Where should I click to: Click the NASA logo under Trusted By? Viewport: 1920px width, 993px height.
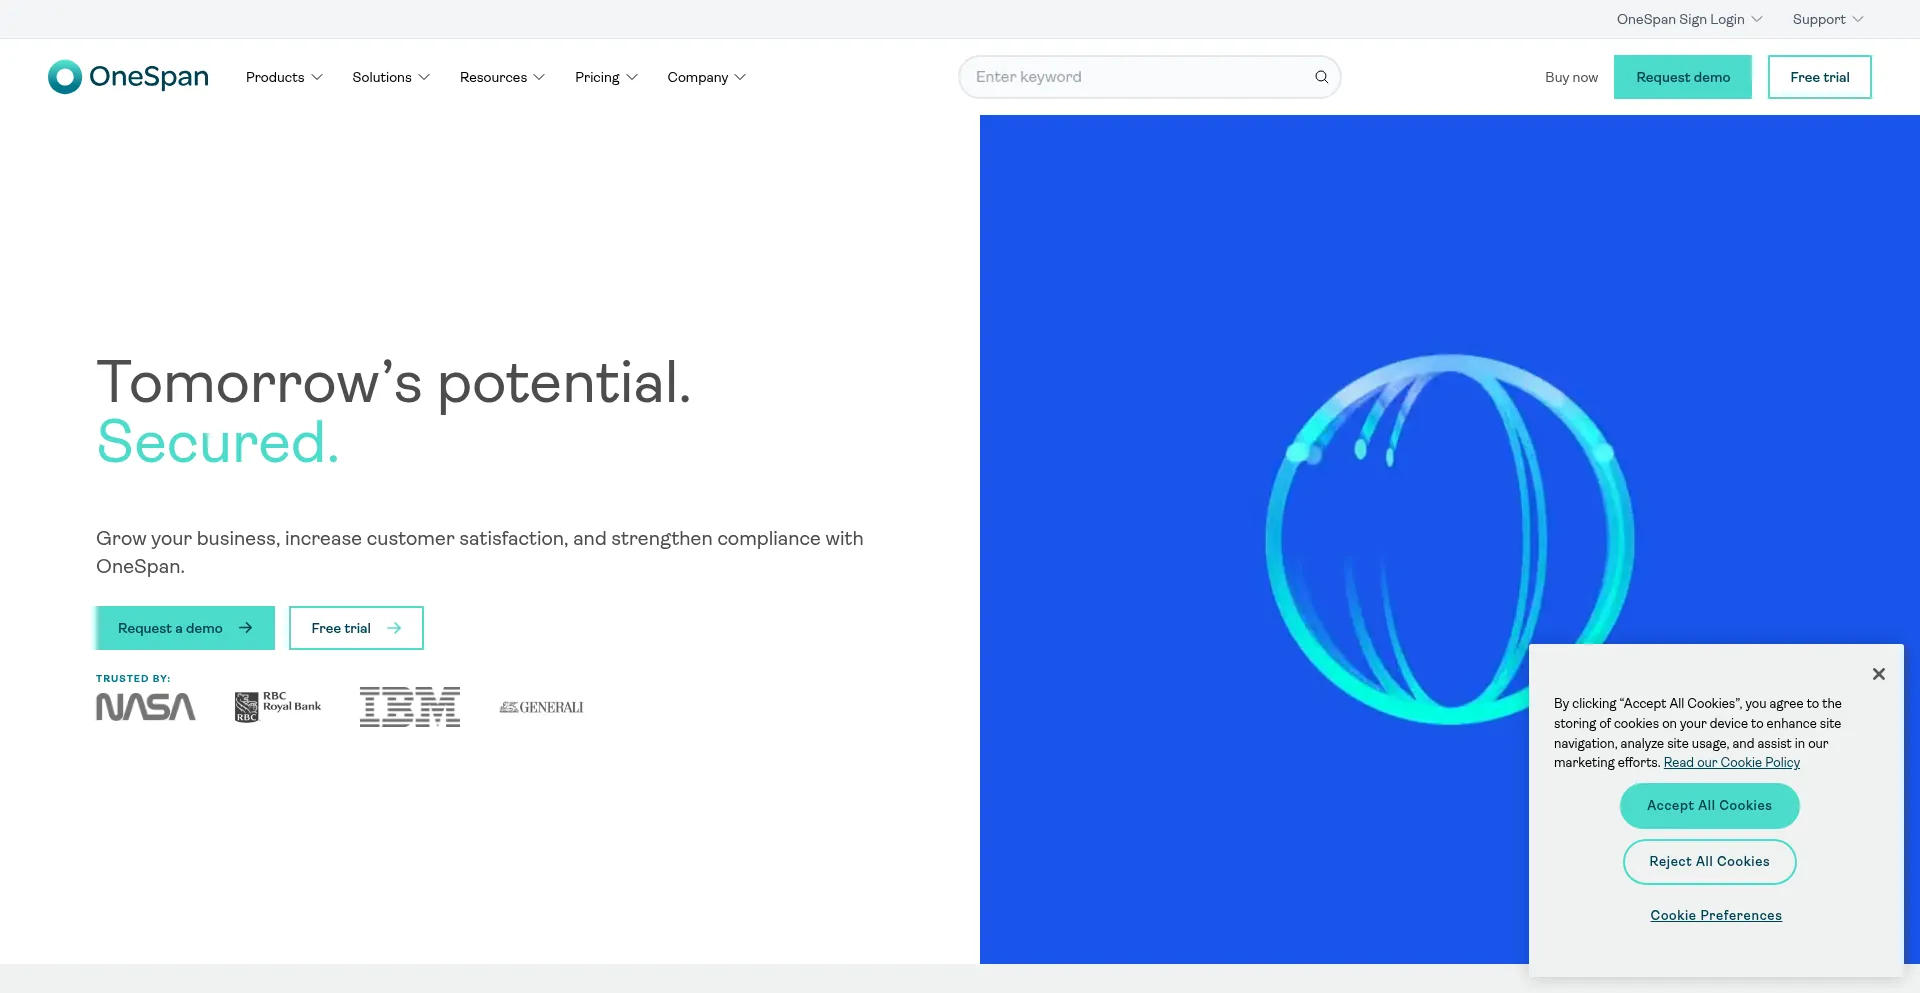click(x=146, y=707)
